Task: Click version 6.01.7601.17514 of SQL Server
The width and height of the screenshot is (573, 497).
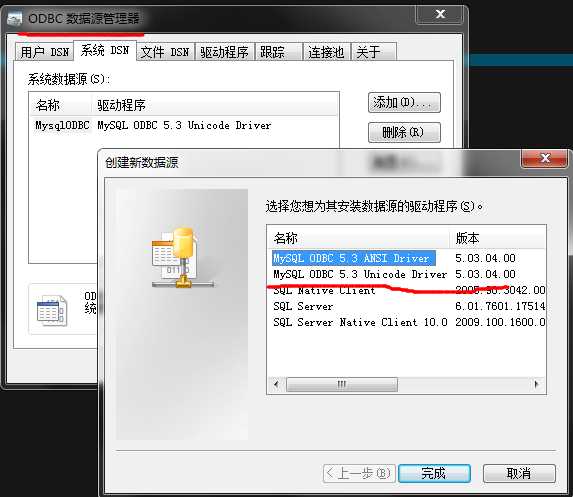Action: [500, 306]
